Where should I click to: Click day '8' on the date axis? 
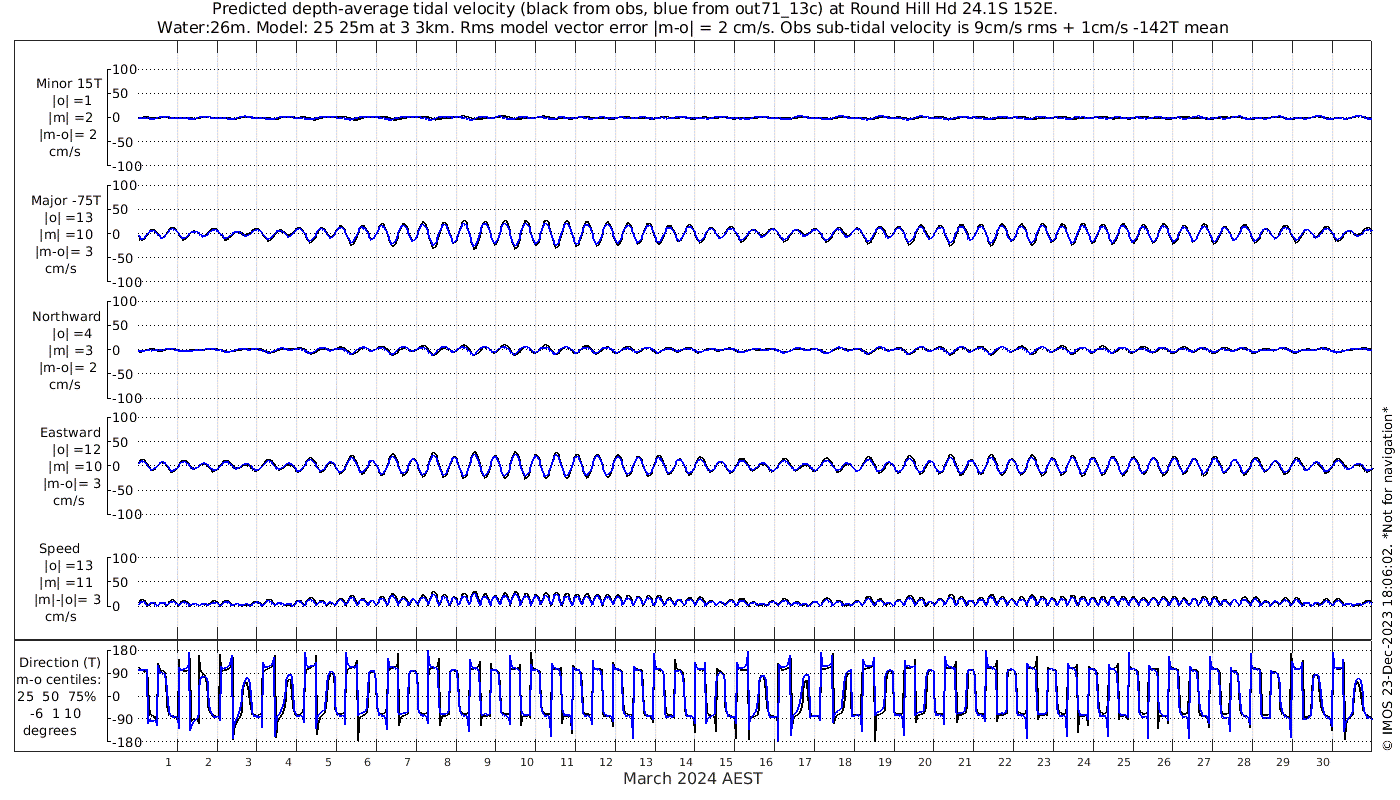tap(447, 762)
